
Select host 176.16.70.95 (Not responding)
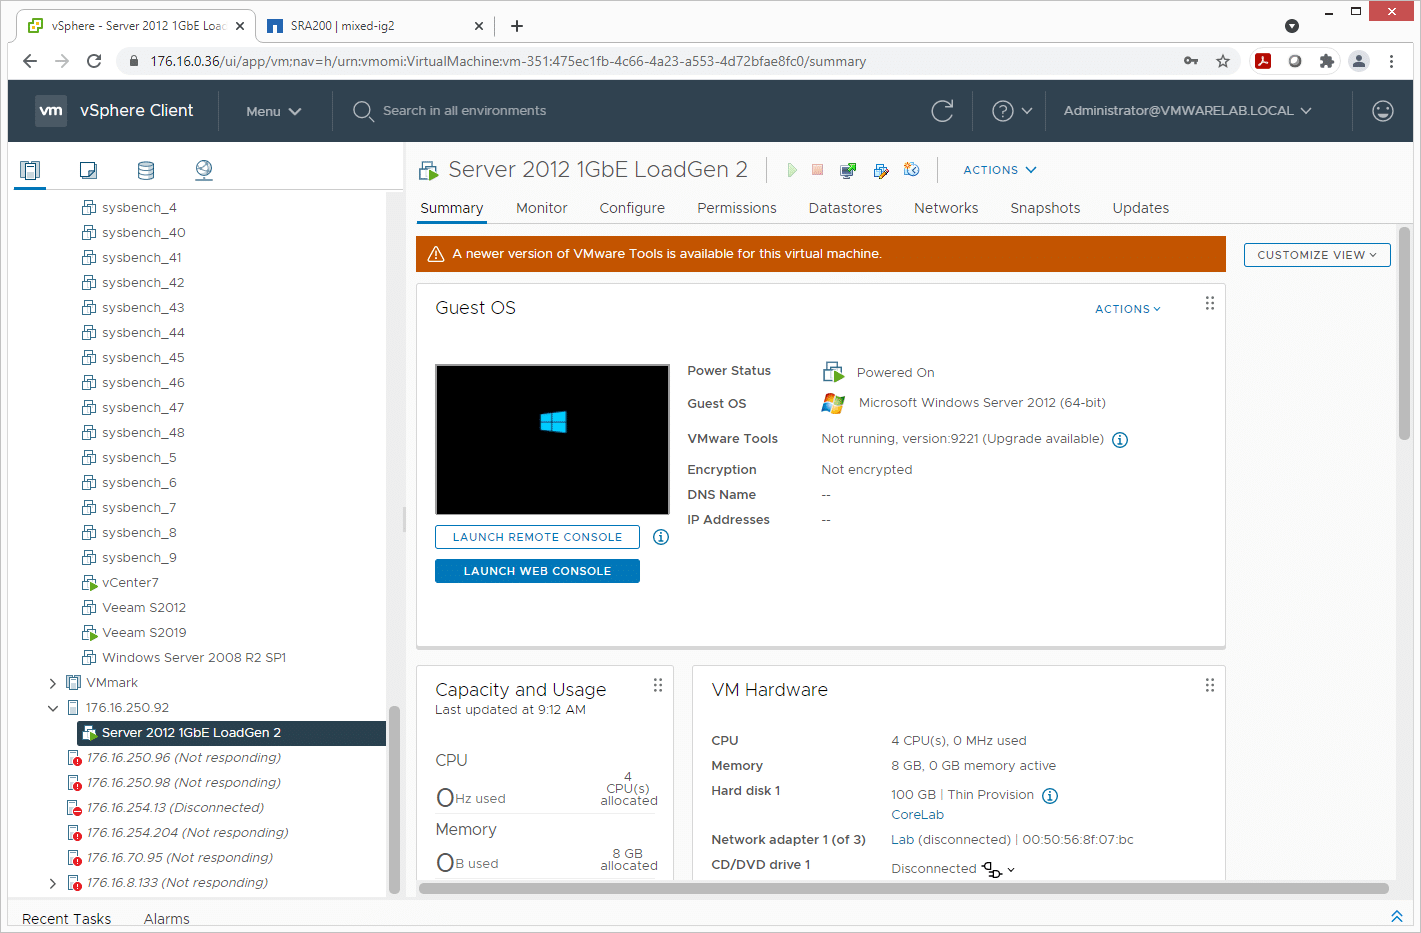(x=179, y=858)
